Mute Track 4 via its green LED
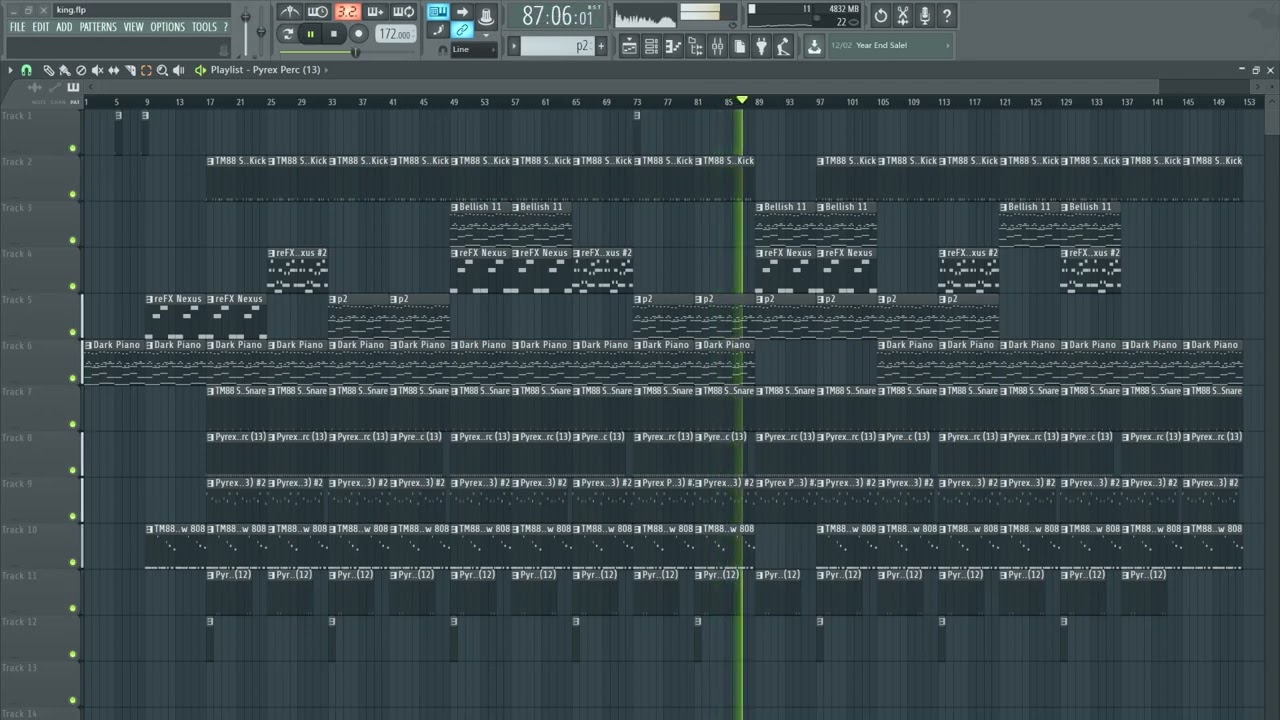 (x=73, y=286)
